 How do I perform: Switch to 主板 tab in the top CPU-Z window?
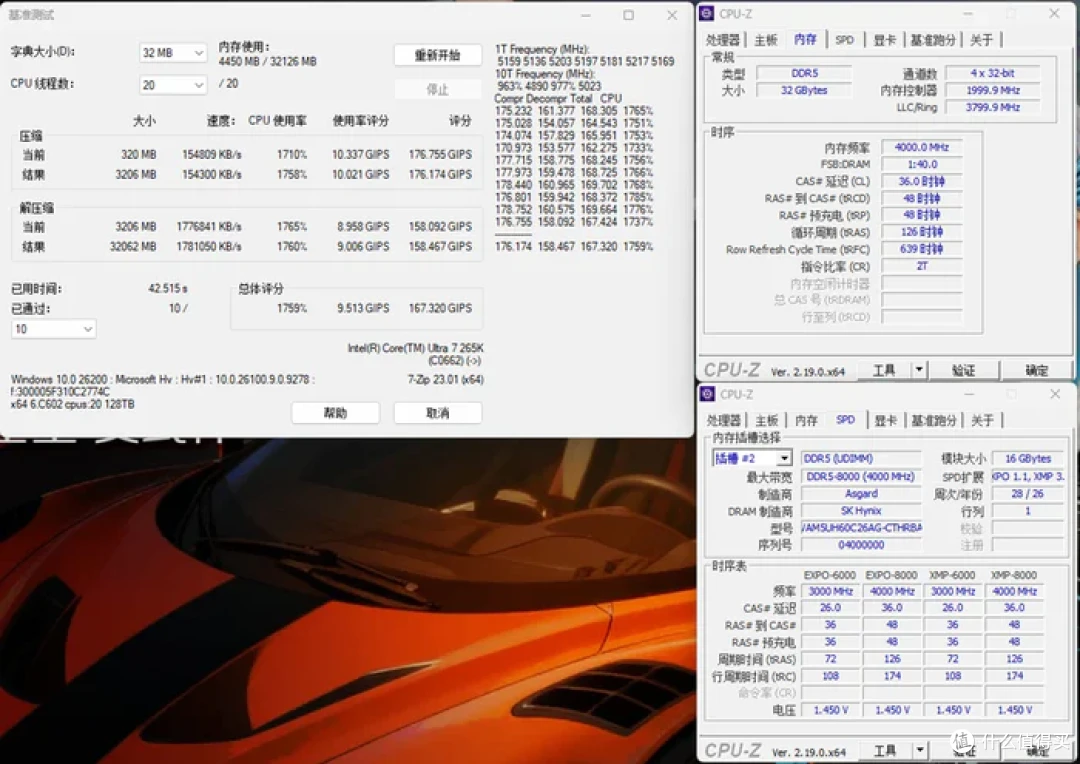[765, 40]
